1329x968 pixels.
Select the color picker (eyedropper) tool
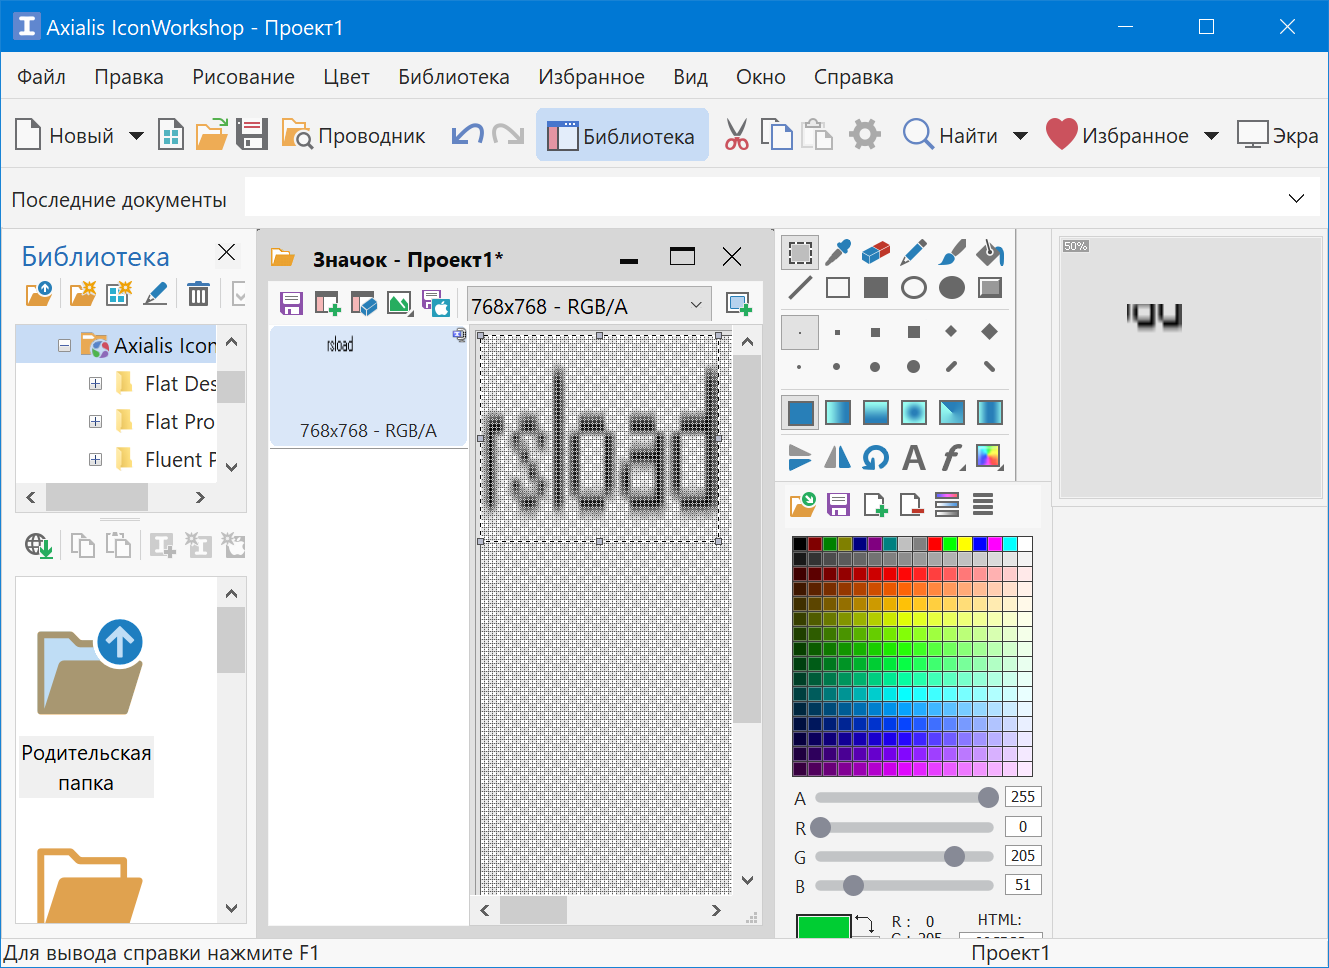(x=837, y=252)
